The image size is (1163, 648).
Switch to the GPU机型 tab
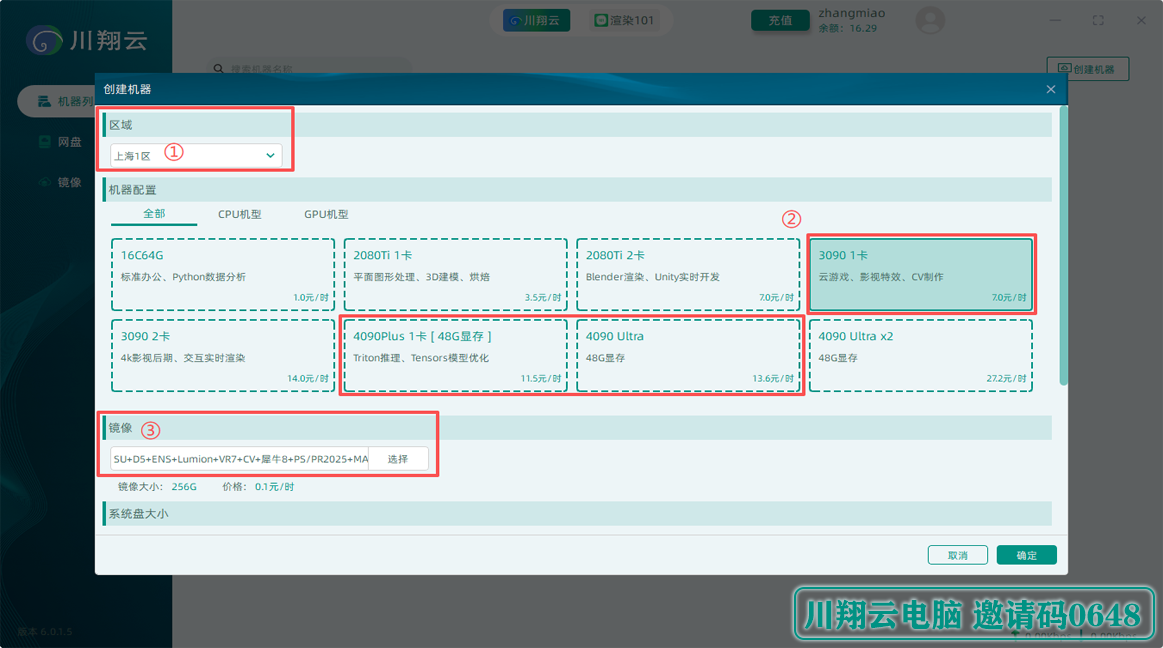pyautogui.click(x=326, y=214)
